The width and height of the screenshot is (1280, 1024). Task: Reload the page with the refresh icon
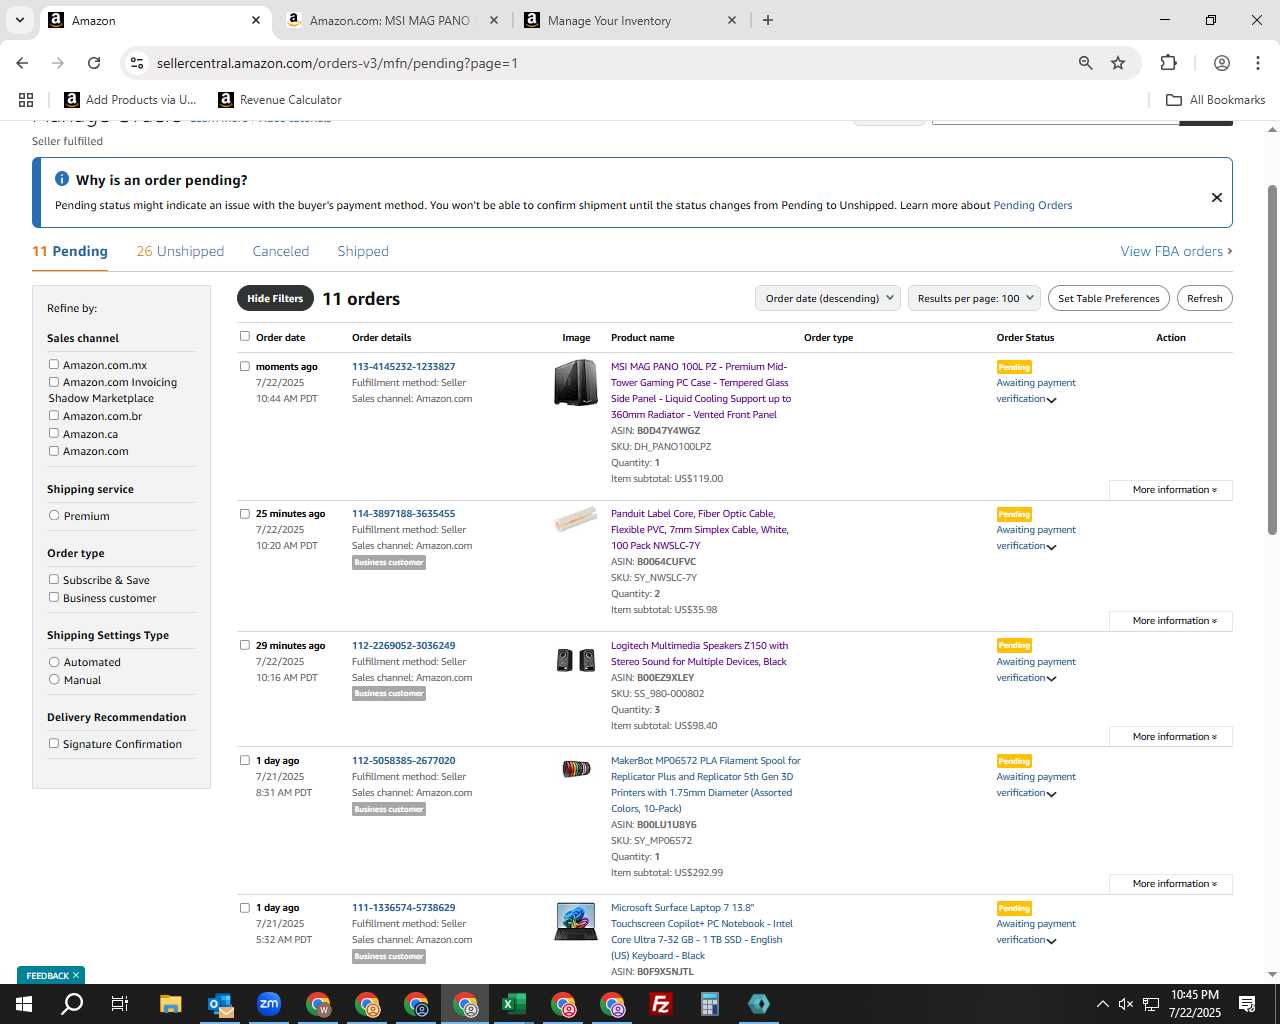[x=94, y=63]
